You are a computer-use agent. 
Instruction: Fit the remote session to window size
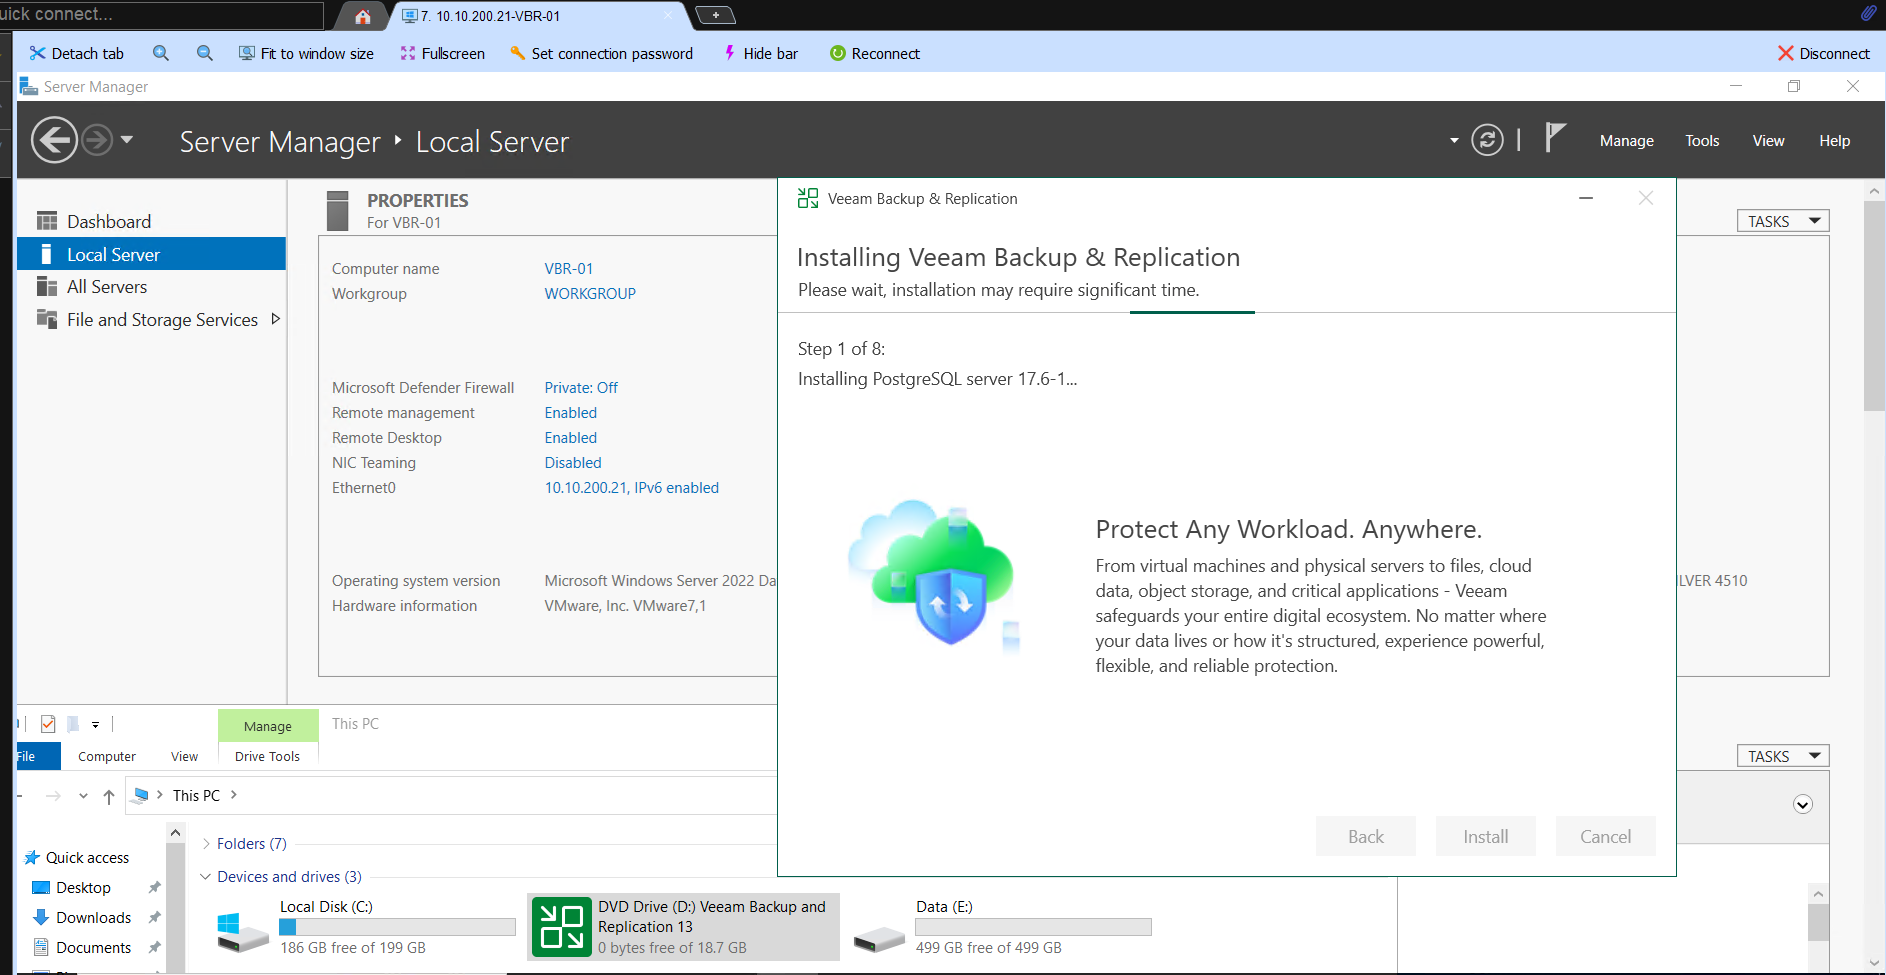[x=306, y=53]
